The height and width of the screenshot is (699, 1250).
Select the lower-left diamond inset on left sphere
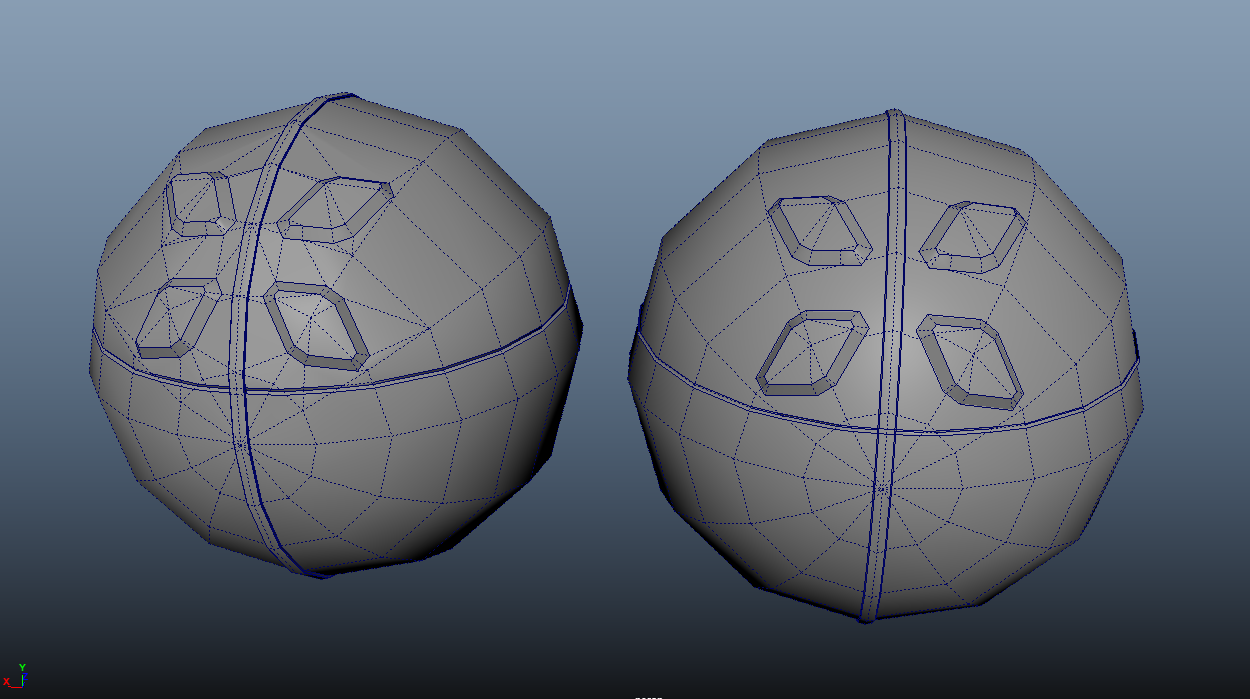tap(177, 318)
